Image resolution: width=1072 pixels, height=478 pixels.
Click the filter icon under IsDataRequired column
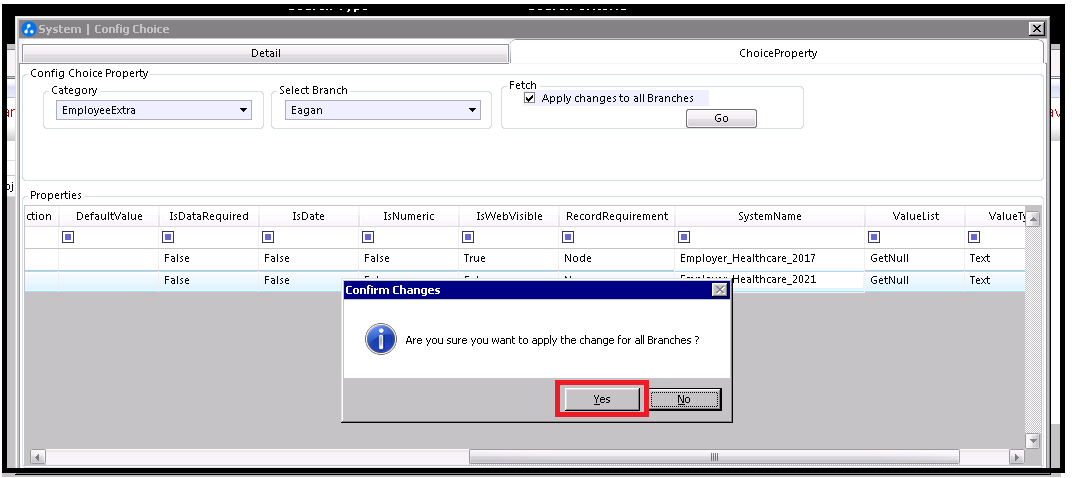point(168,237)
